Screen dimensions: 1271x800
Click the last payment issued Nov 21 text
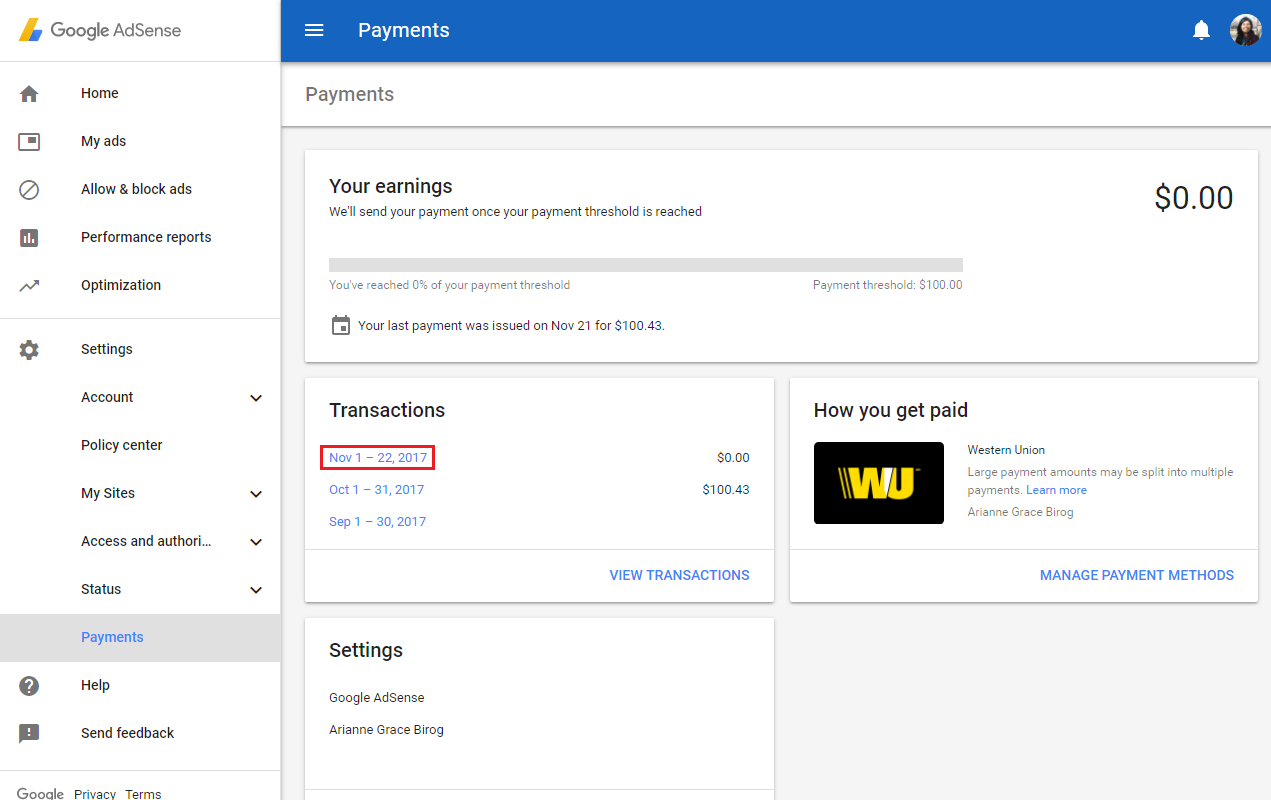(x=511, y=326)
